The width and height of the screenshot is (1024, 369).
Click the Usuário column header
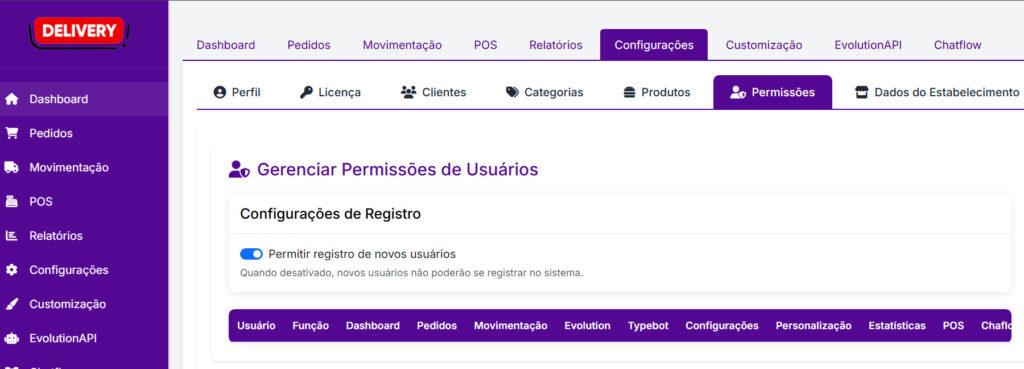tap(256, 325)
